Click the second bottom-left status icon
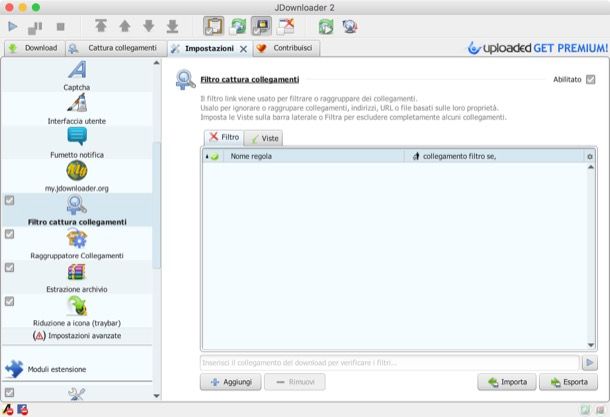Screen dimensions: 610x417 pos(23,410)
